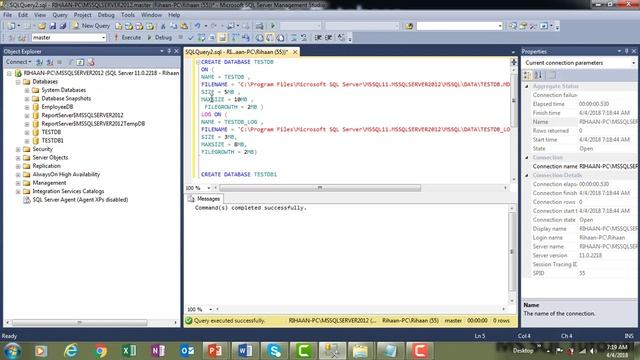Open Query Options icon

coord(212,38)
